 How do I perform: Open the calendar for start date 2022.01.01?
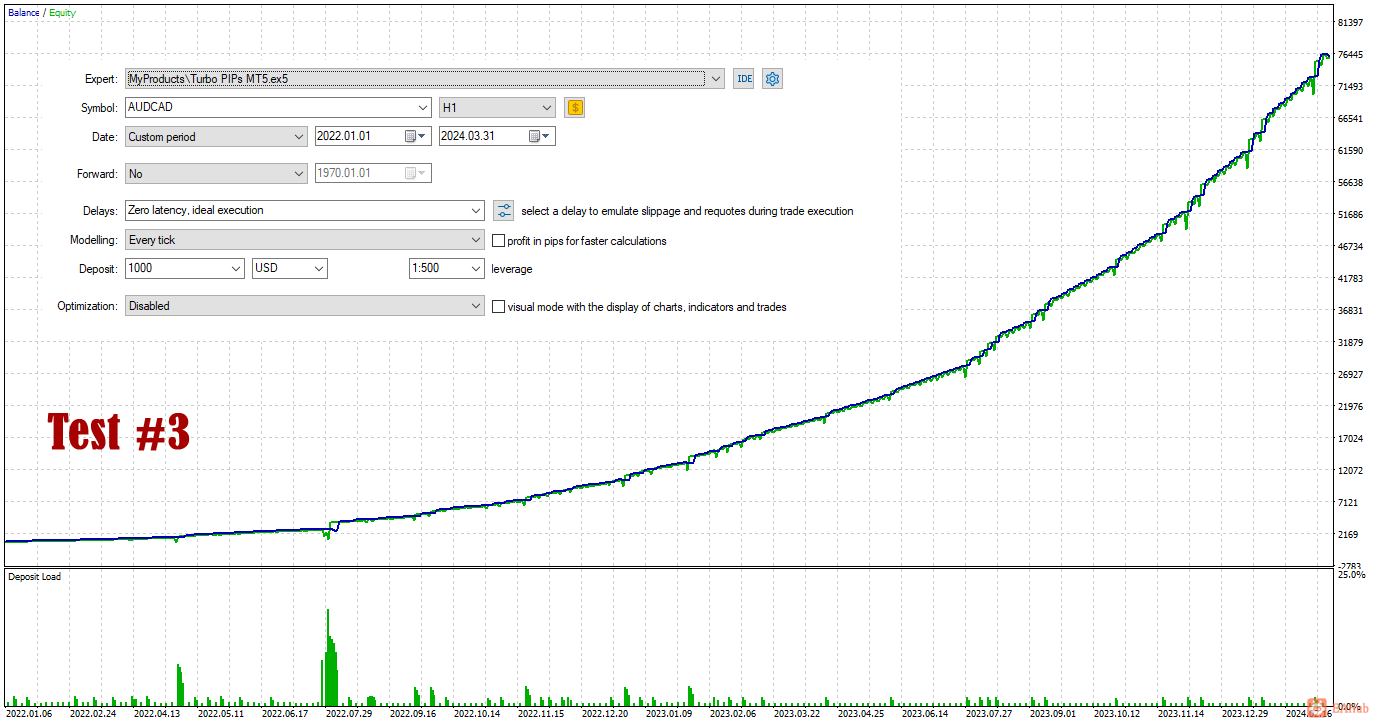[417, 137]
